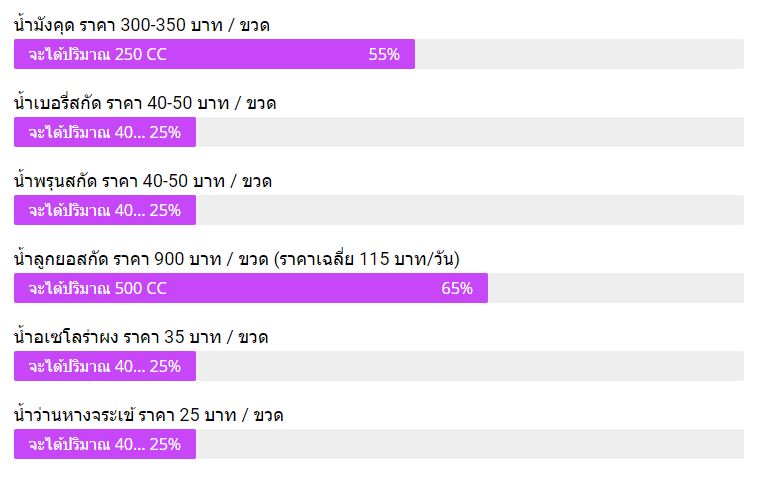
Task: Click the 25% bar under น้ำอเซโลร่าผง
Action: click(x=105, y=366)
